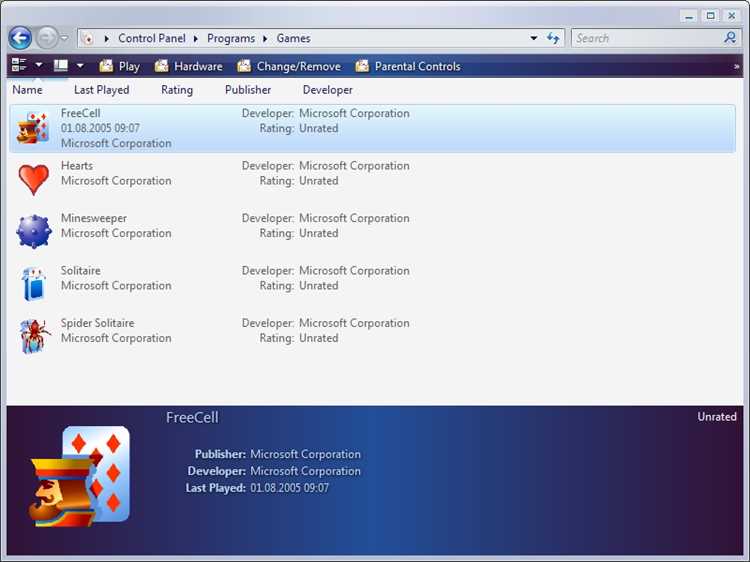Select the Spider Solitaire spider icon
The image size is (750, 562).
coord(34,337)
